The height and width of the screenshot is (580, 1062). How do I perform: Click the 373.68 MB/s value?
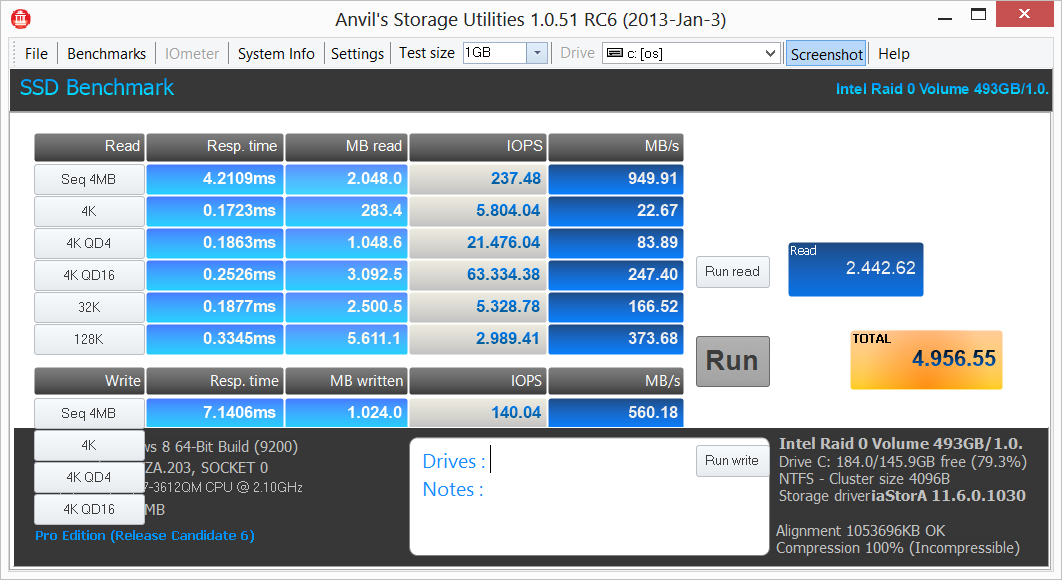coord(616,338)
